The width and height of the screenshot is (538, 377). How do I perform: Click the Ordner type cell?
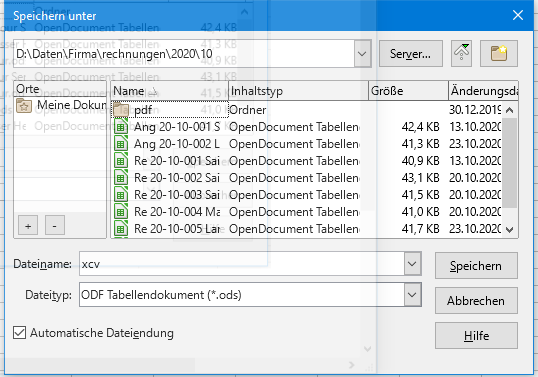(247, 110)
